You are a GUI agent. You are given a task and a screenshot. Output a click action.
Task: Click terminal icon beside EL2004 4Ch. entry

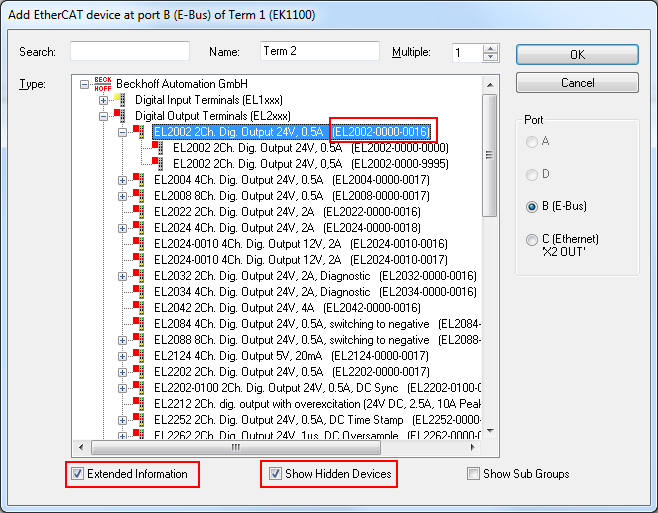pos(139,180)
